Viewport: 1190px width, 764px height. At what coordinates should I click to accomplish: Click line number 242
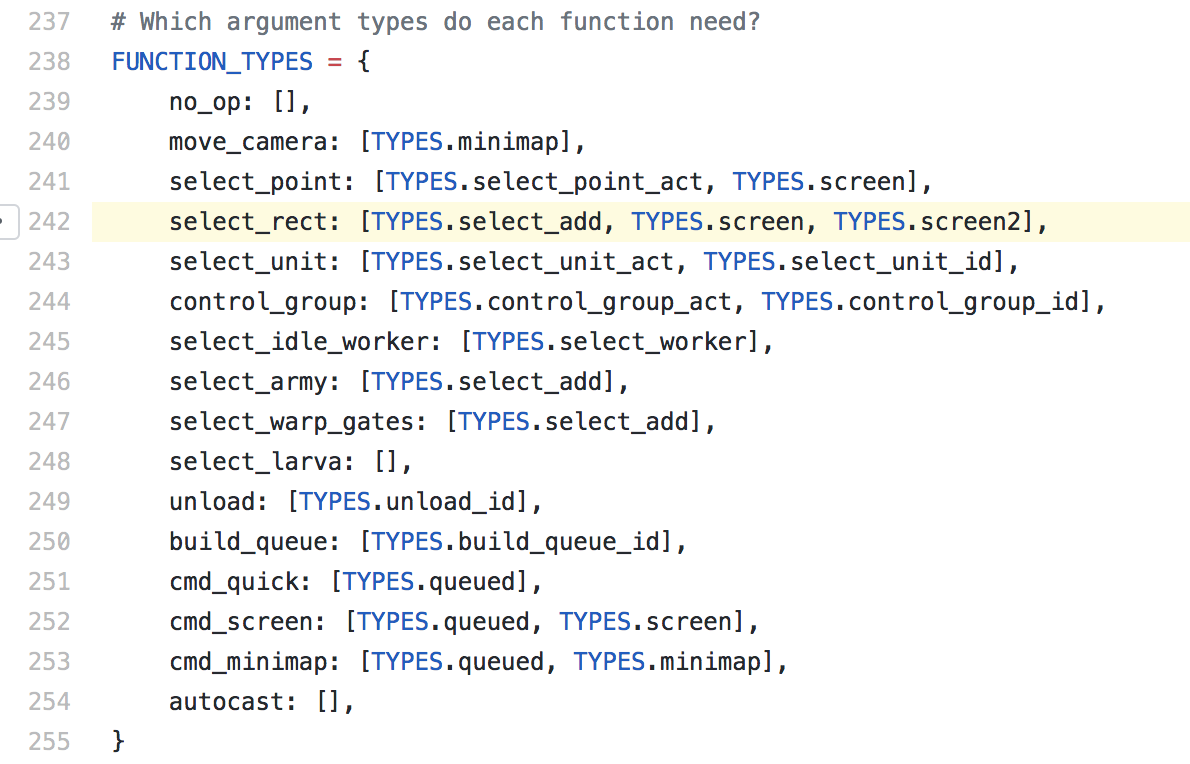tap(49, 222)
